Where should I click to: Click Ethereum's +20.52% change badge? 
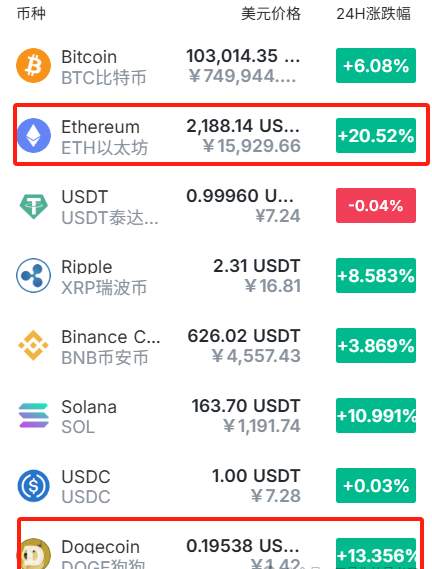point(376,135)
